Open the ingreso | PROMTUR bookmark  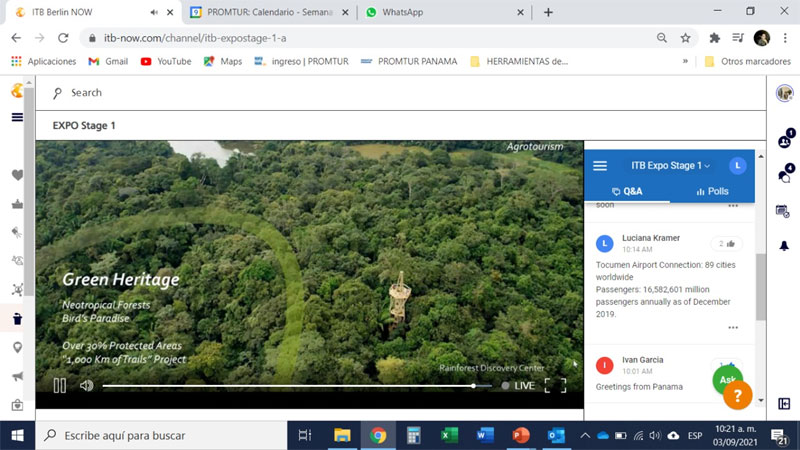click(302, 61)
